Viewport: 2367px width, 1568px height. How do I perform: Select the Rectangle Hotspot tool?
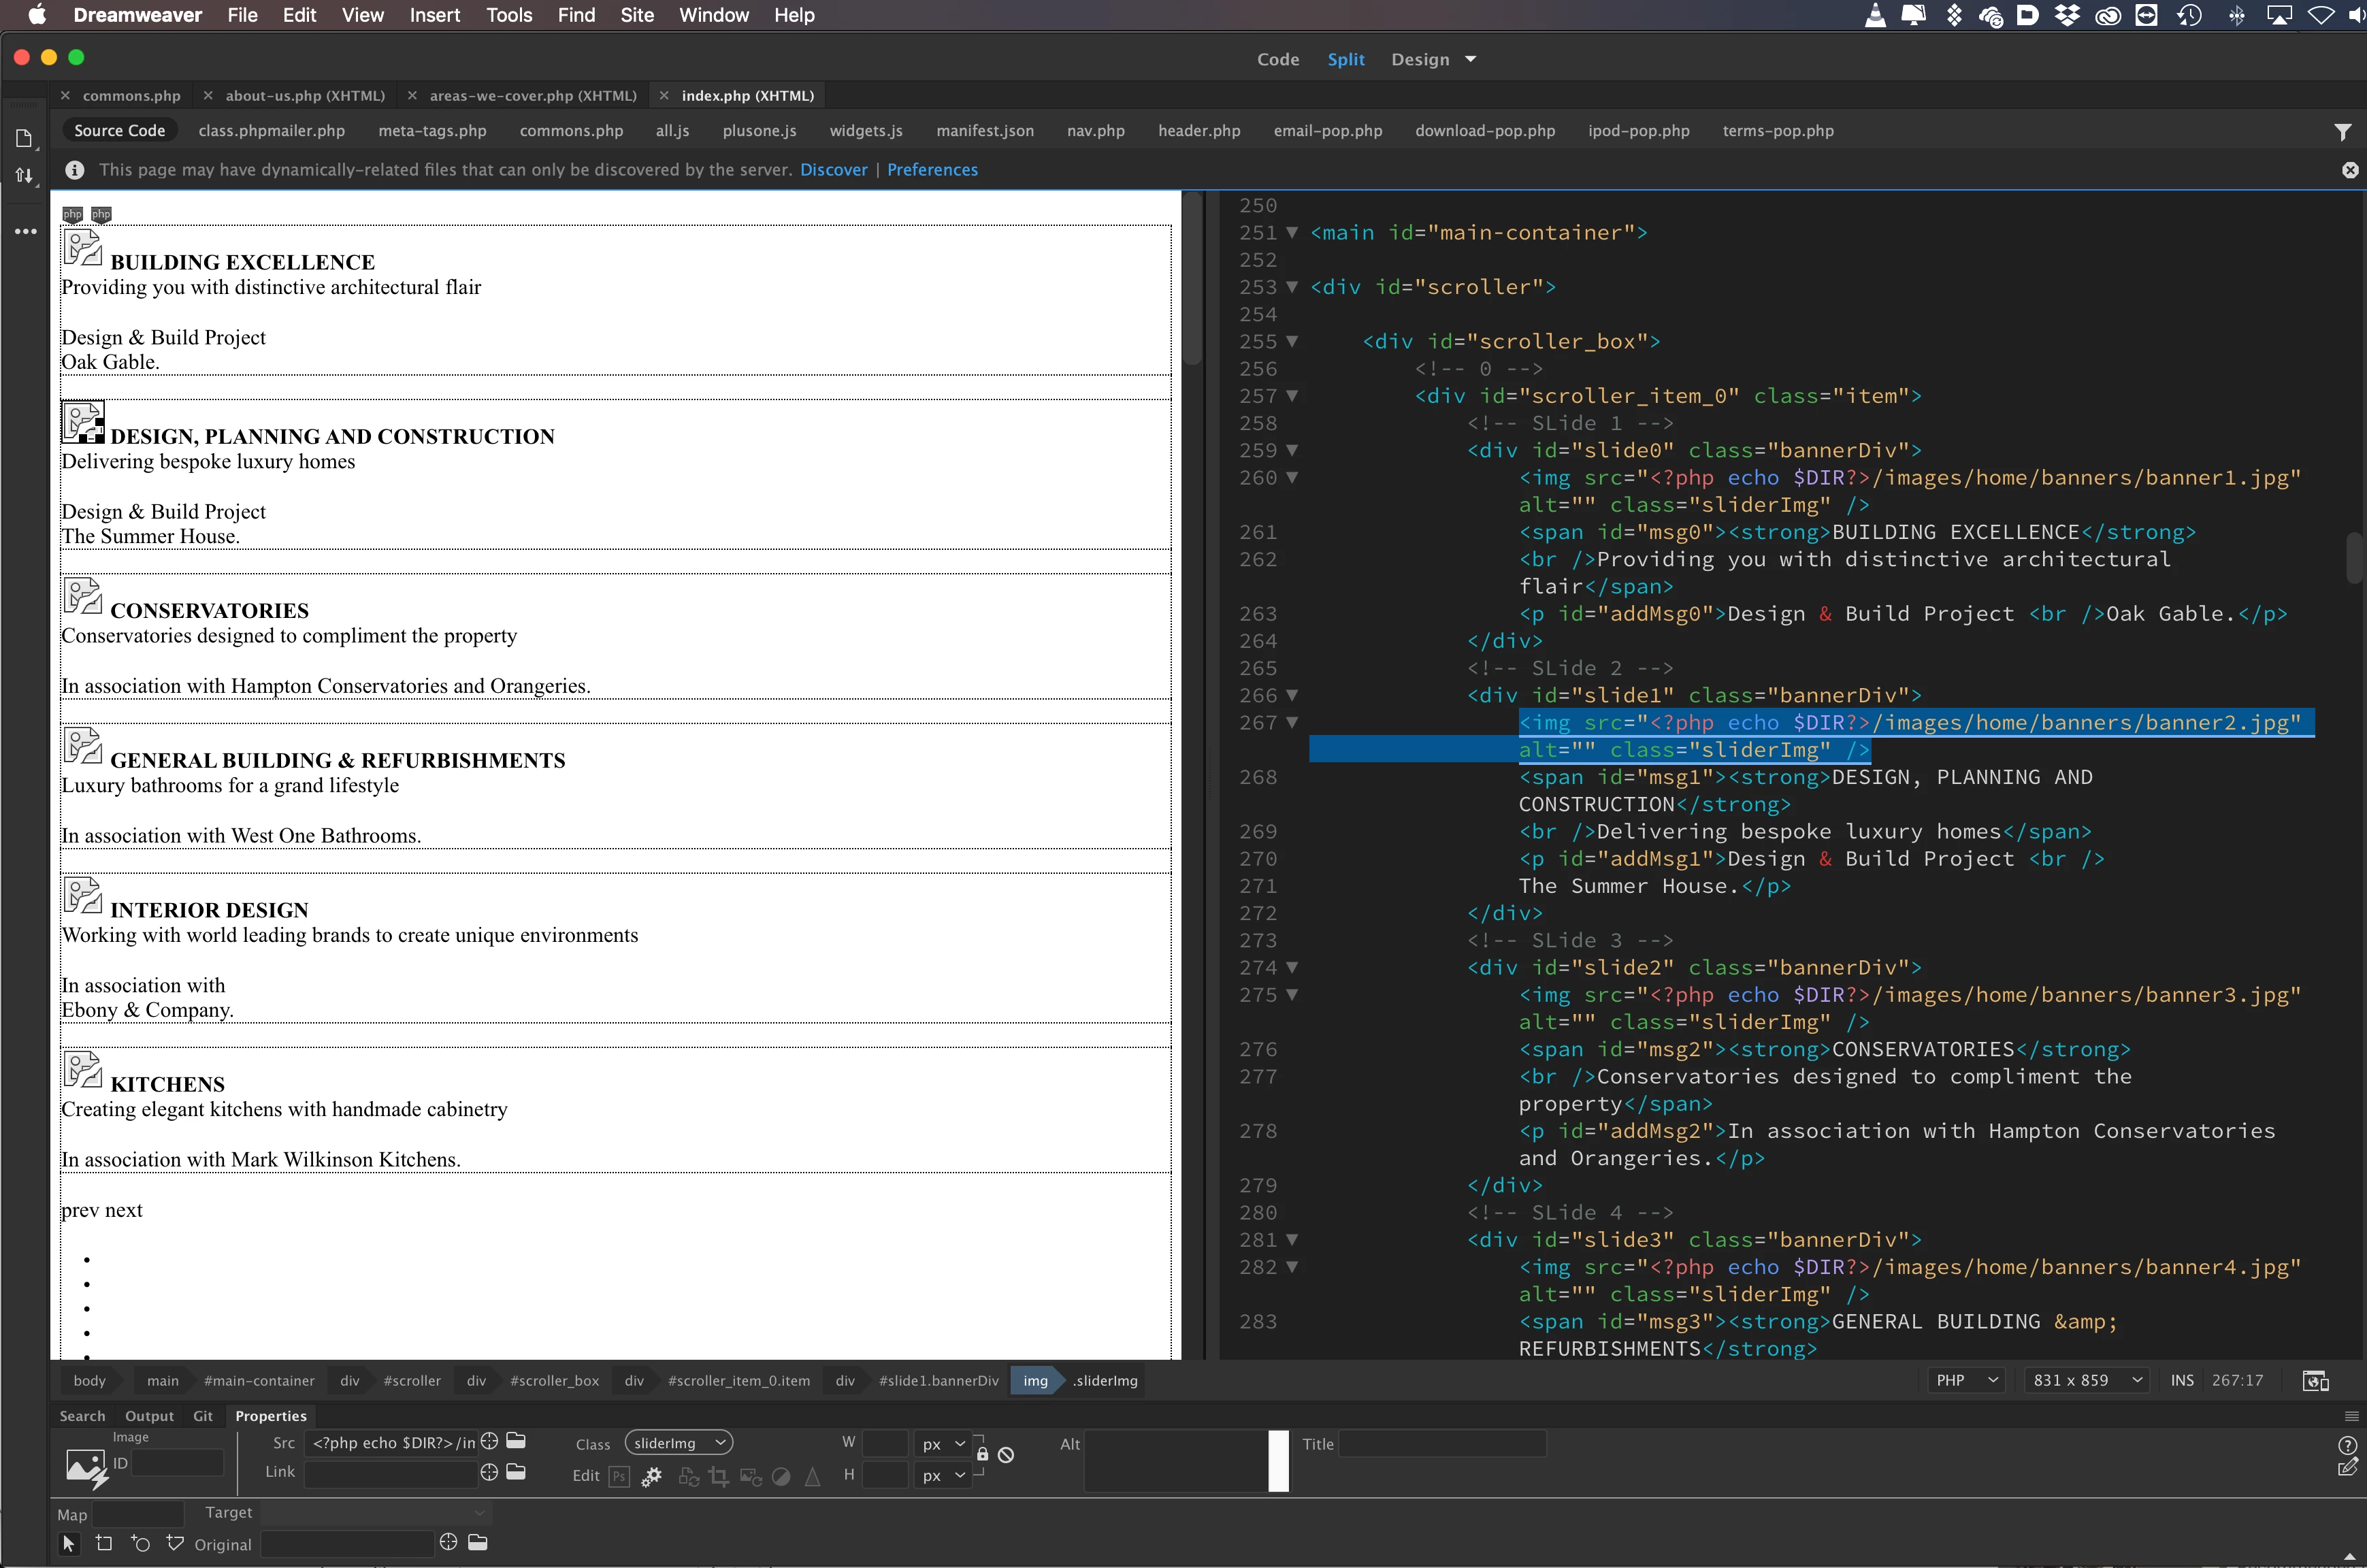(x=104, y=1543)
